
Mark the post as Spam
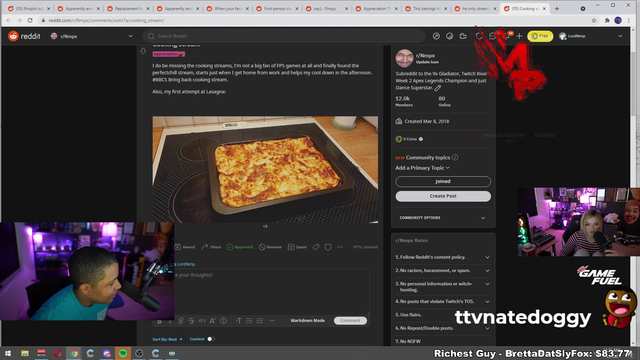coord(297,247)
